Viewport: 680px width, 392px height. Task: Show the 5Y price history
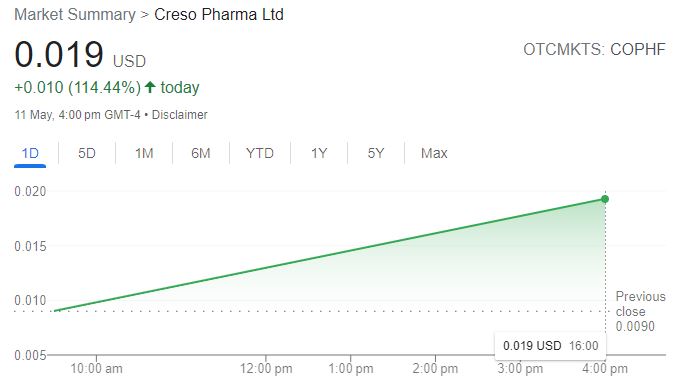click(x=376, y=154)
